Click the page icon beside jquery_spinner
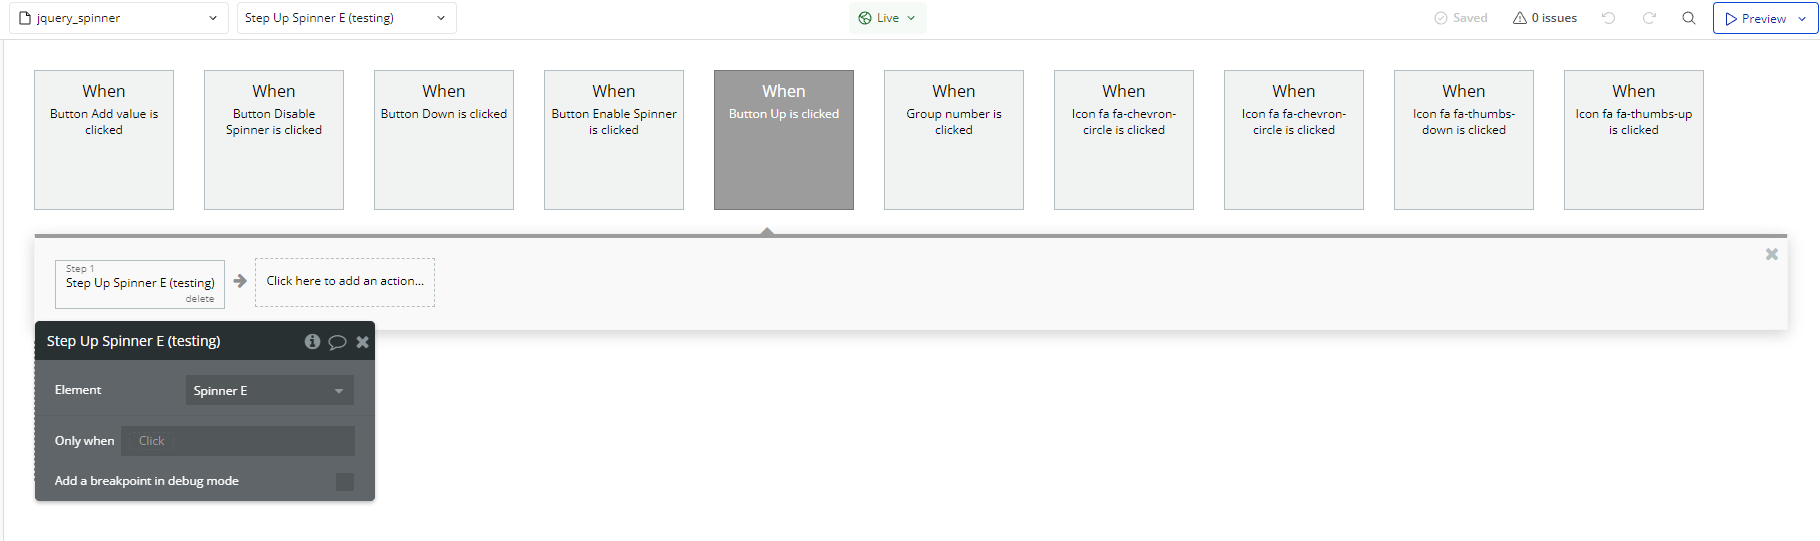1820x541 pixels. 25,18
